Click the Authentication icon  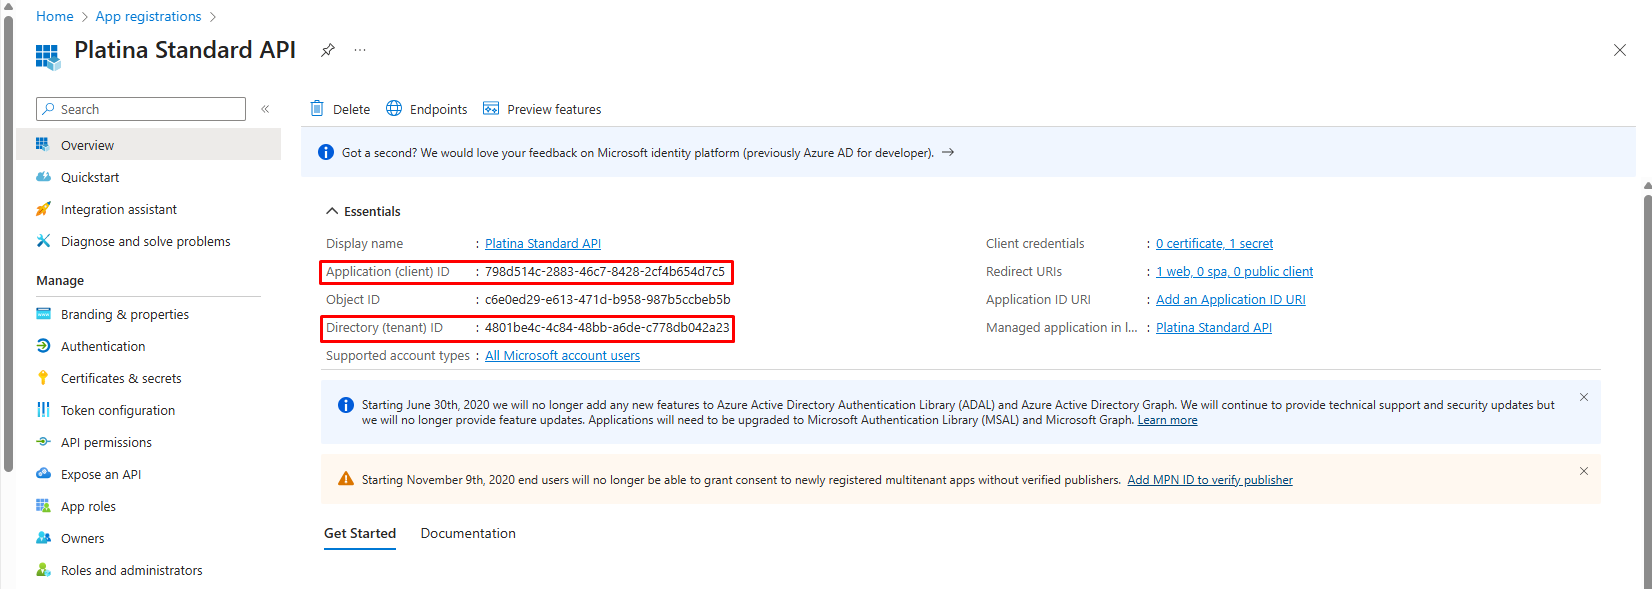coord(43,346)
